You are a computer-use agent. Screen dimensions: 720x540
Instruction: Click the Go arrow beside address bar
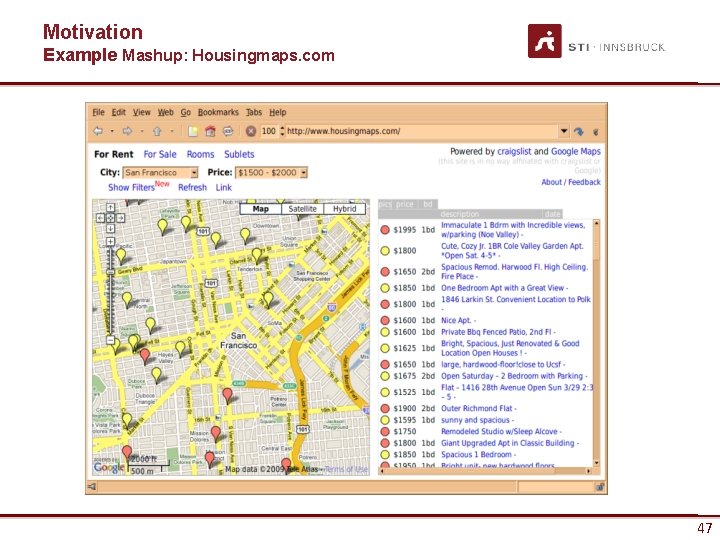tap(579, 132)
